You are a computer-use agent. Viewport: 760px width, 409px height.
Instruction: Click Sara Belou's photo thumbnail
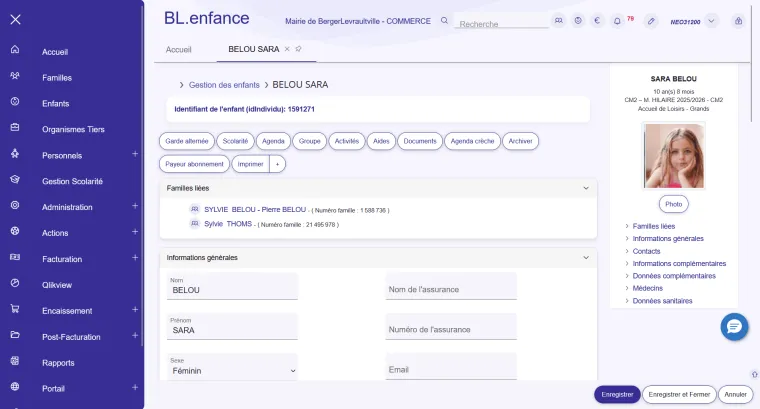(x=673, y=156)
